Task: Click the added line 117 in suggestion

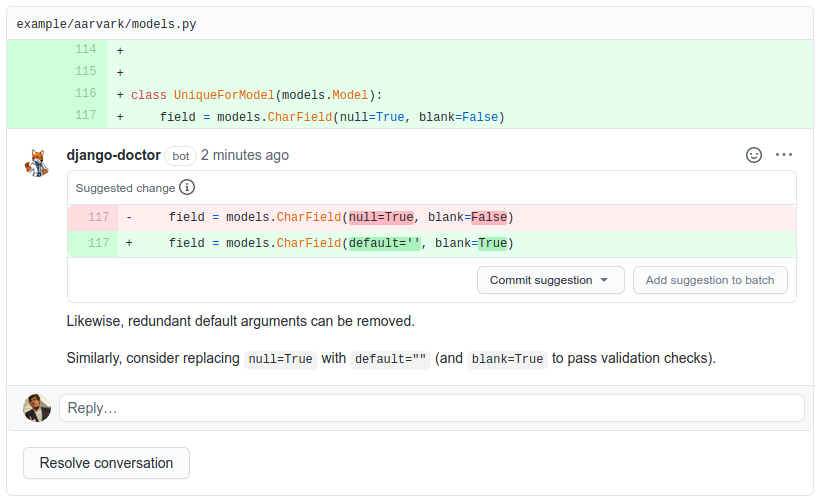Action: coord(98,243)
